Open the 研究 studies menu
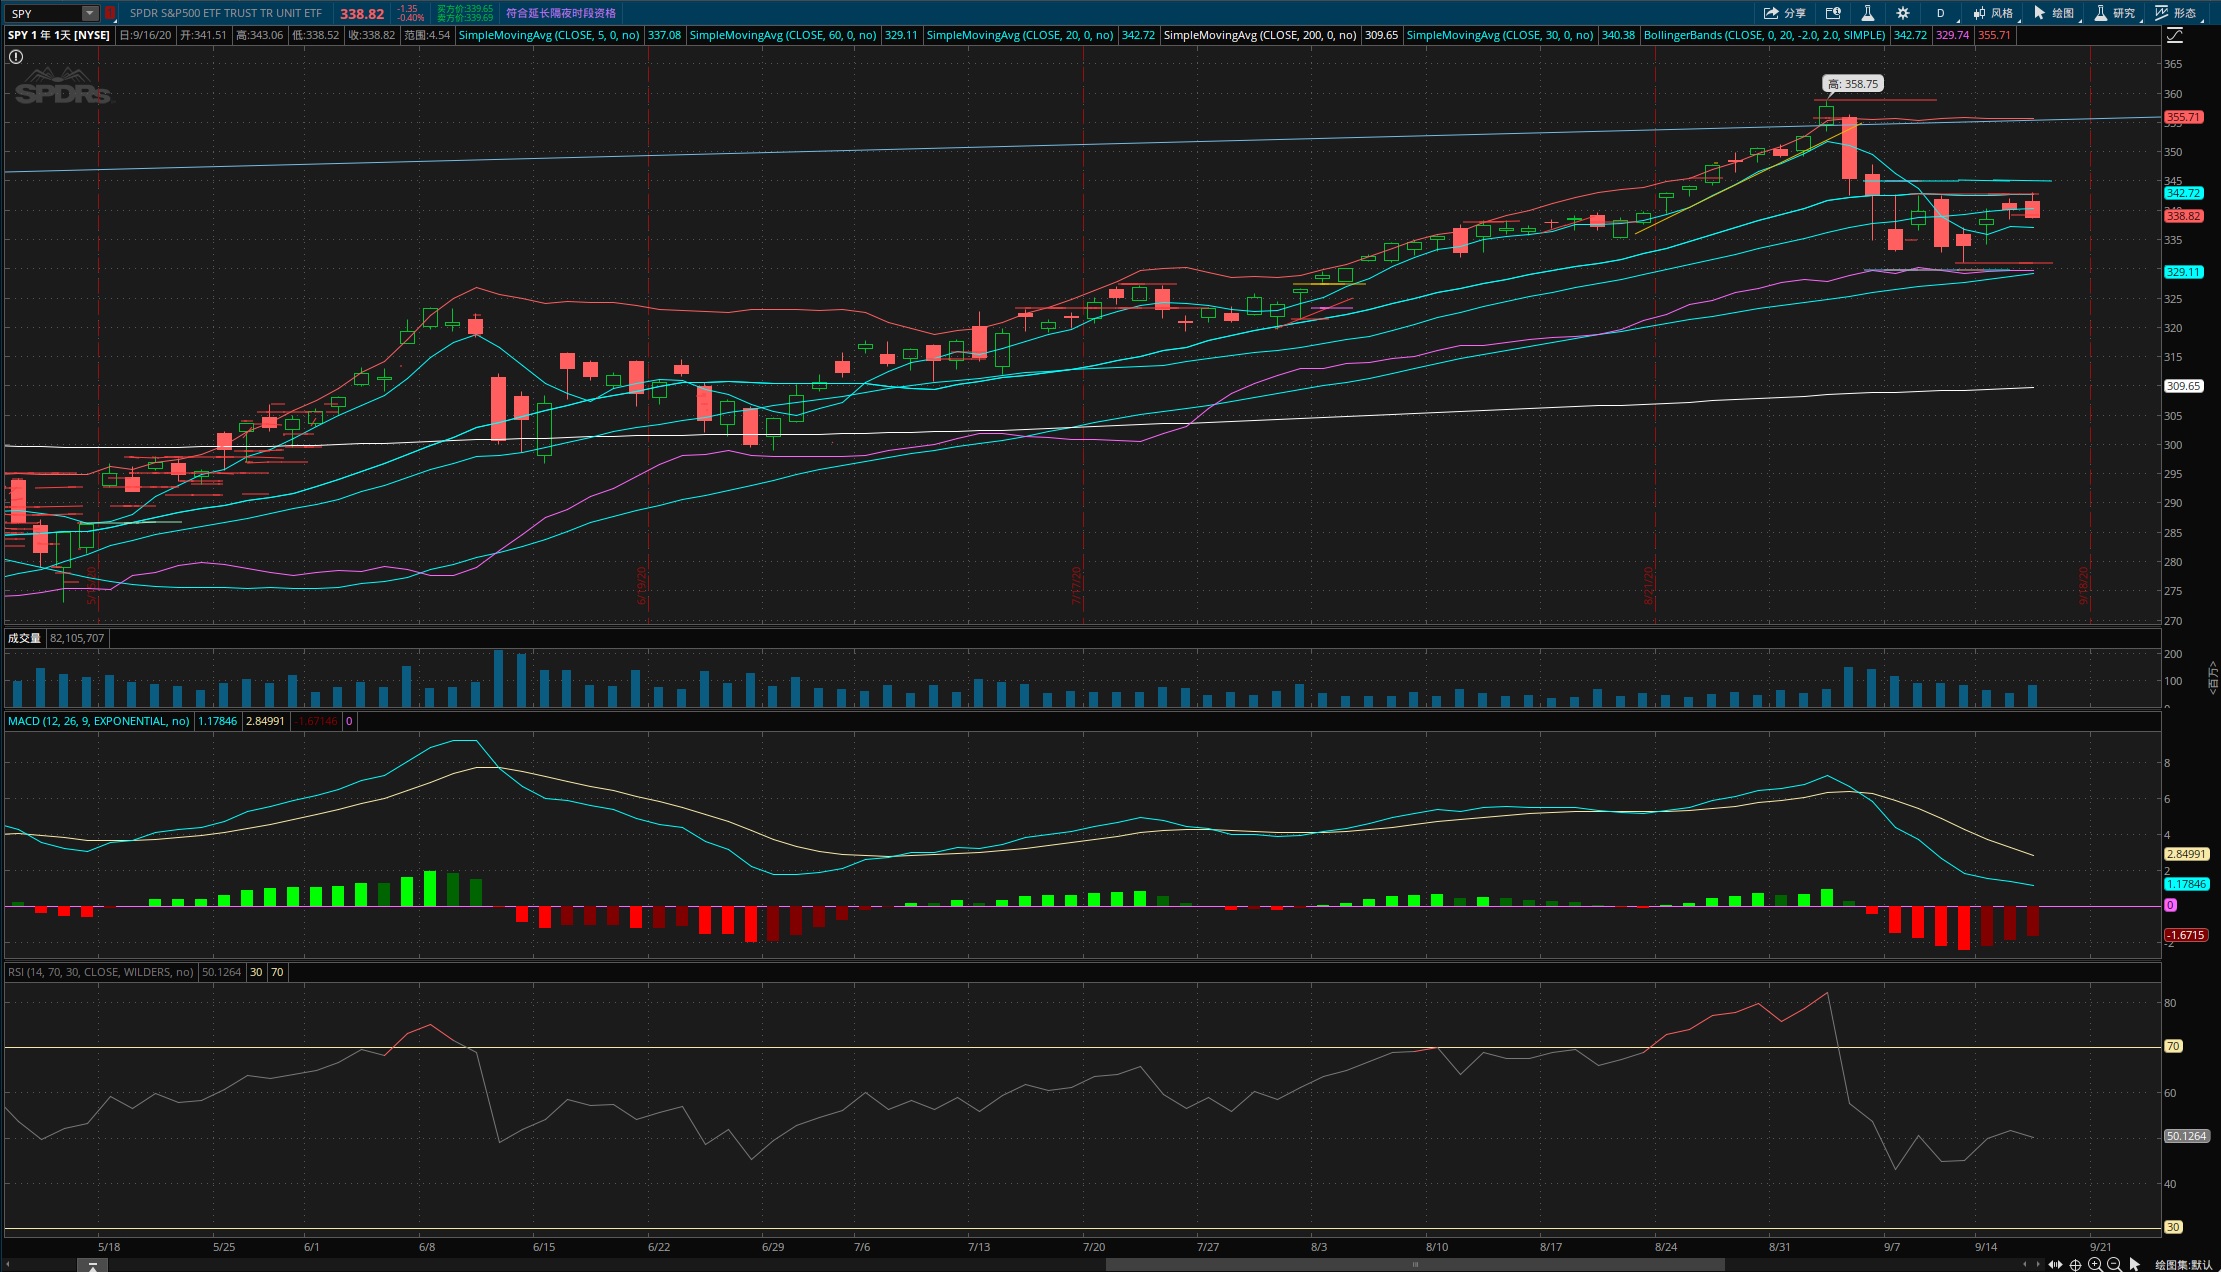 2115,13
